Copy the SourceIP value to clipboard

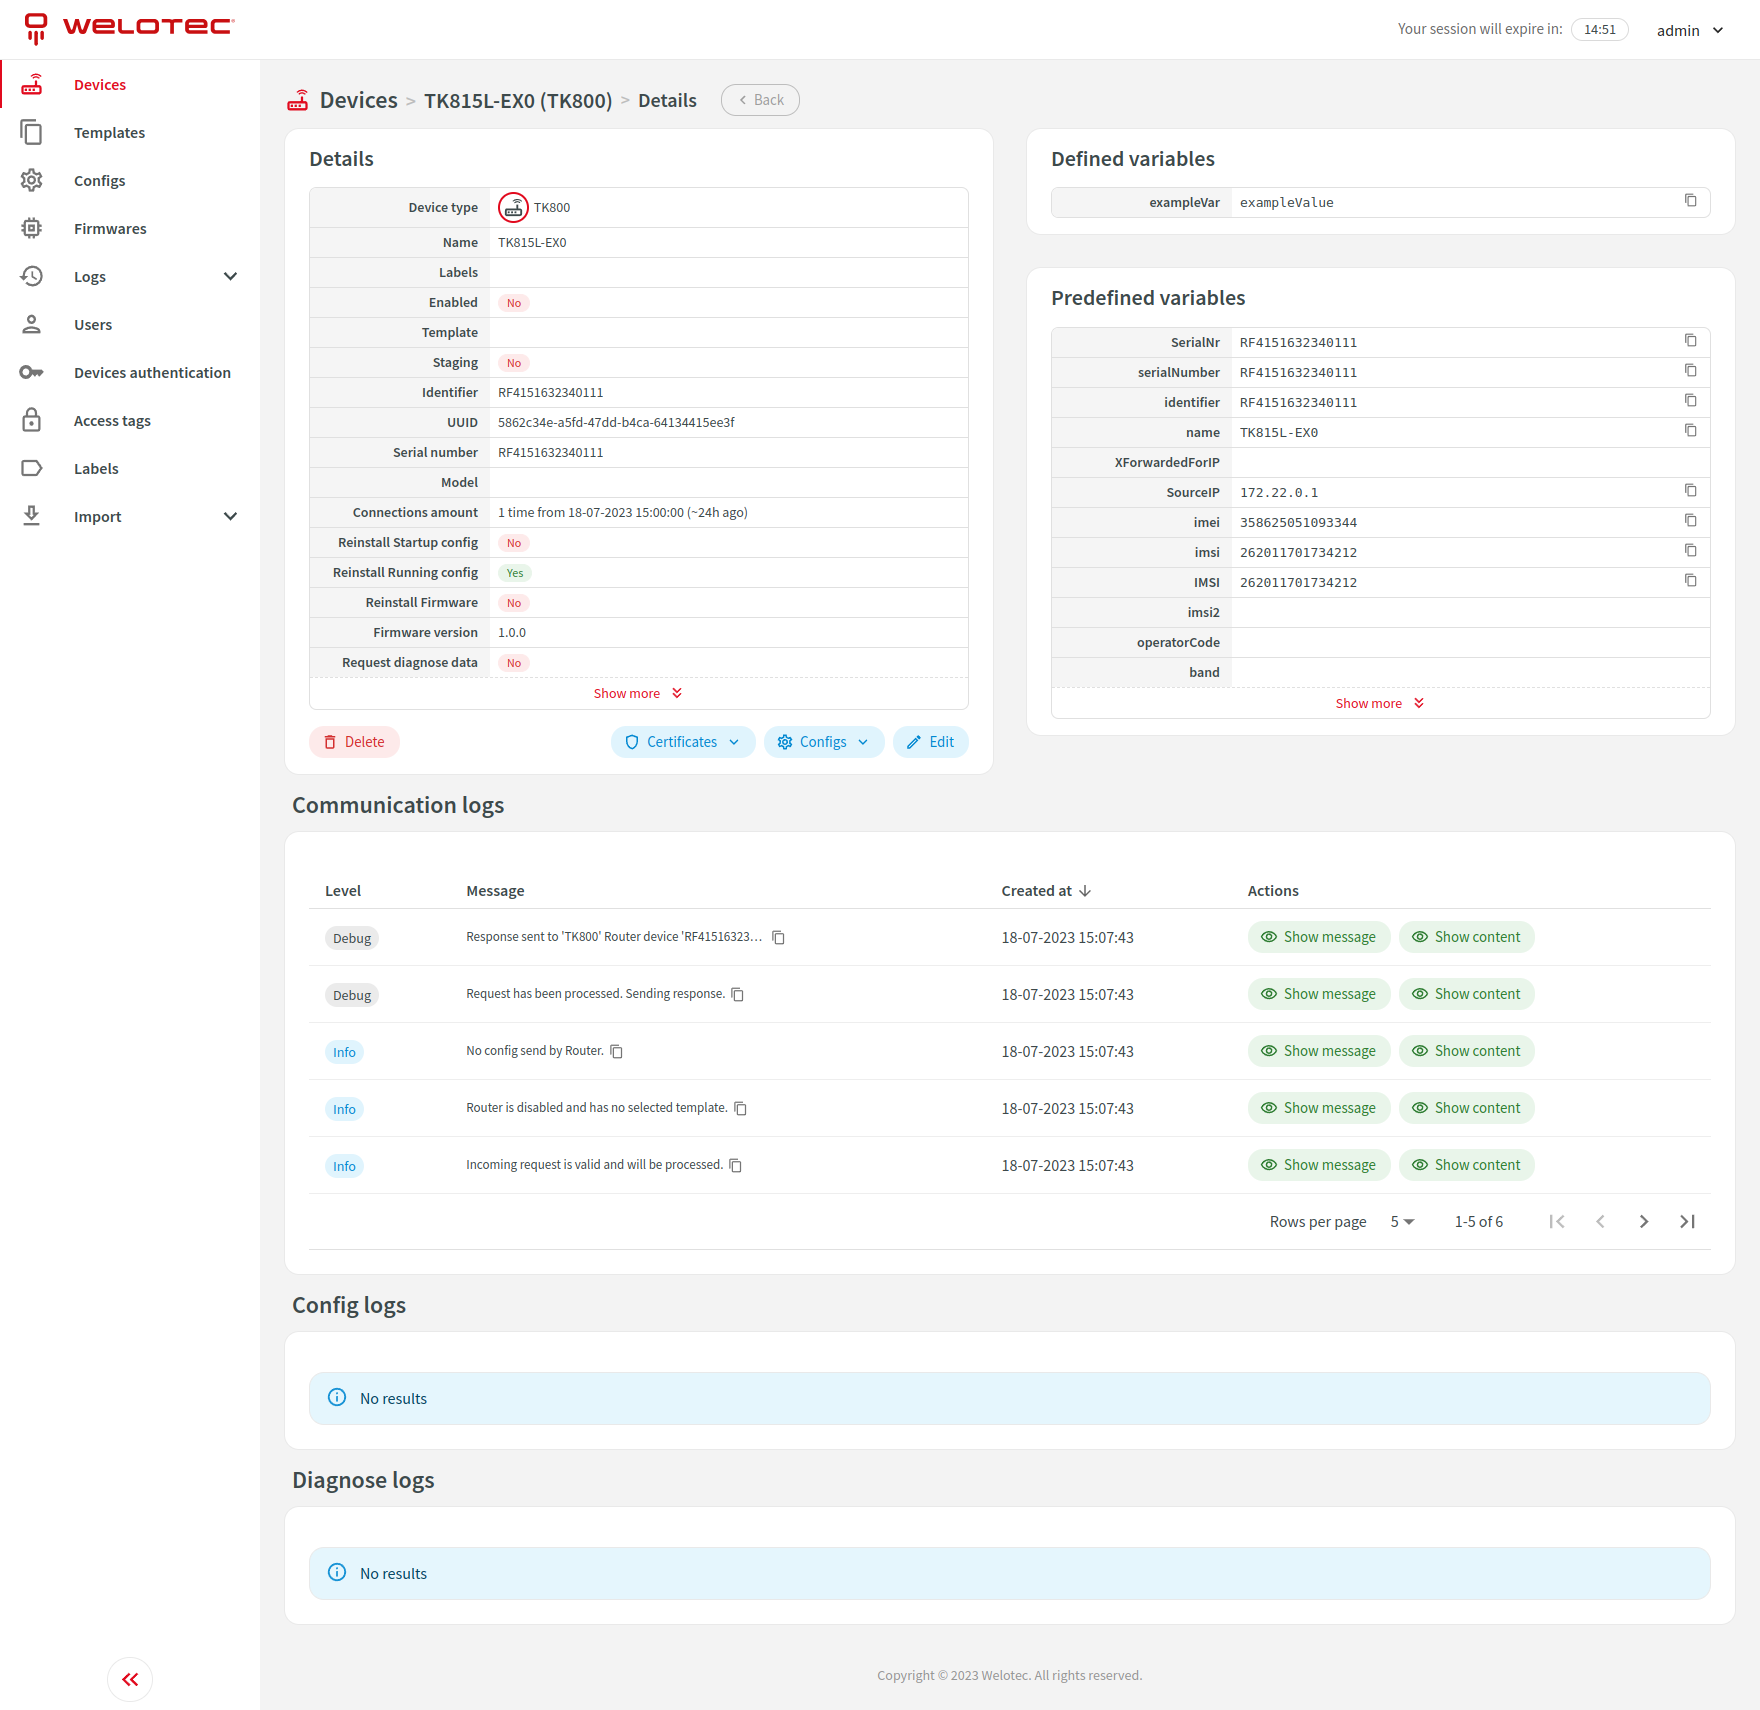pos(1690,491)
